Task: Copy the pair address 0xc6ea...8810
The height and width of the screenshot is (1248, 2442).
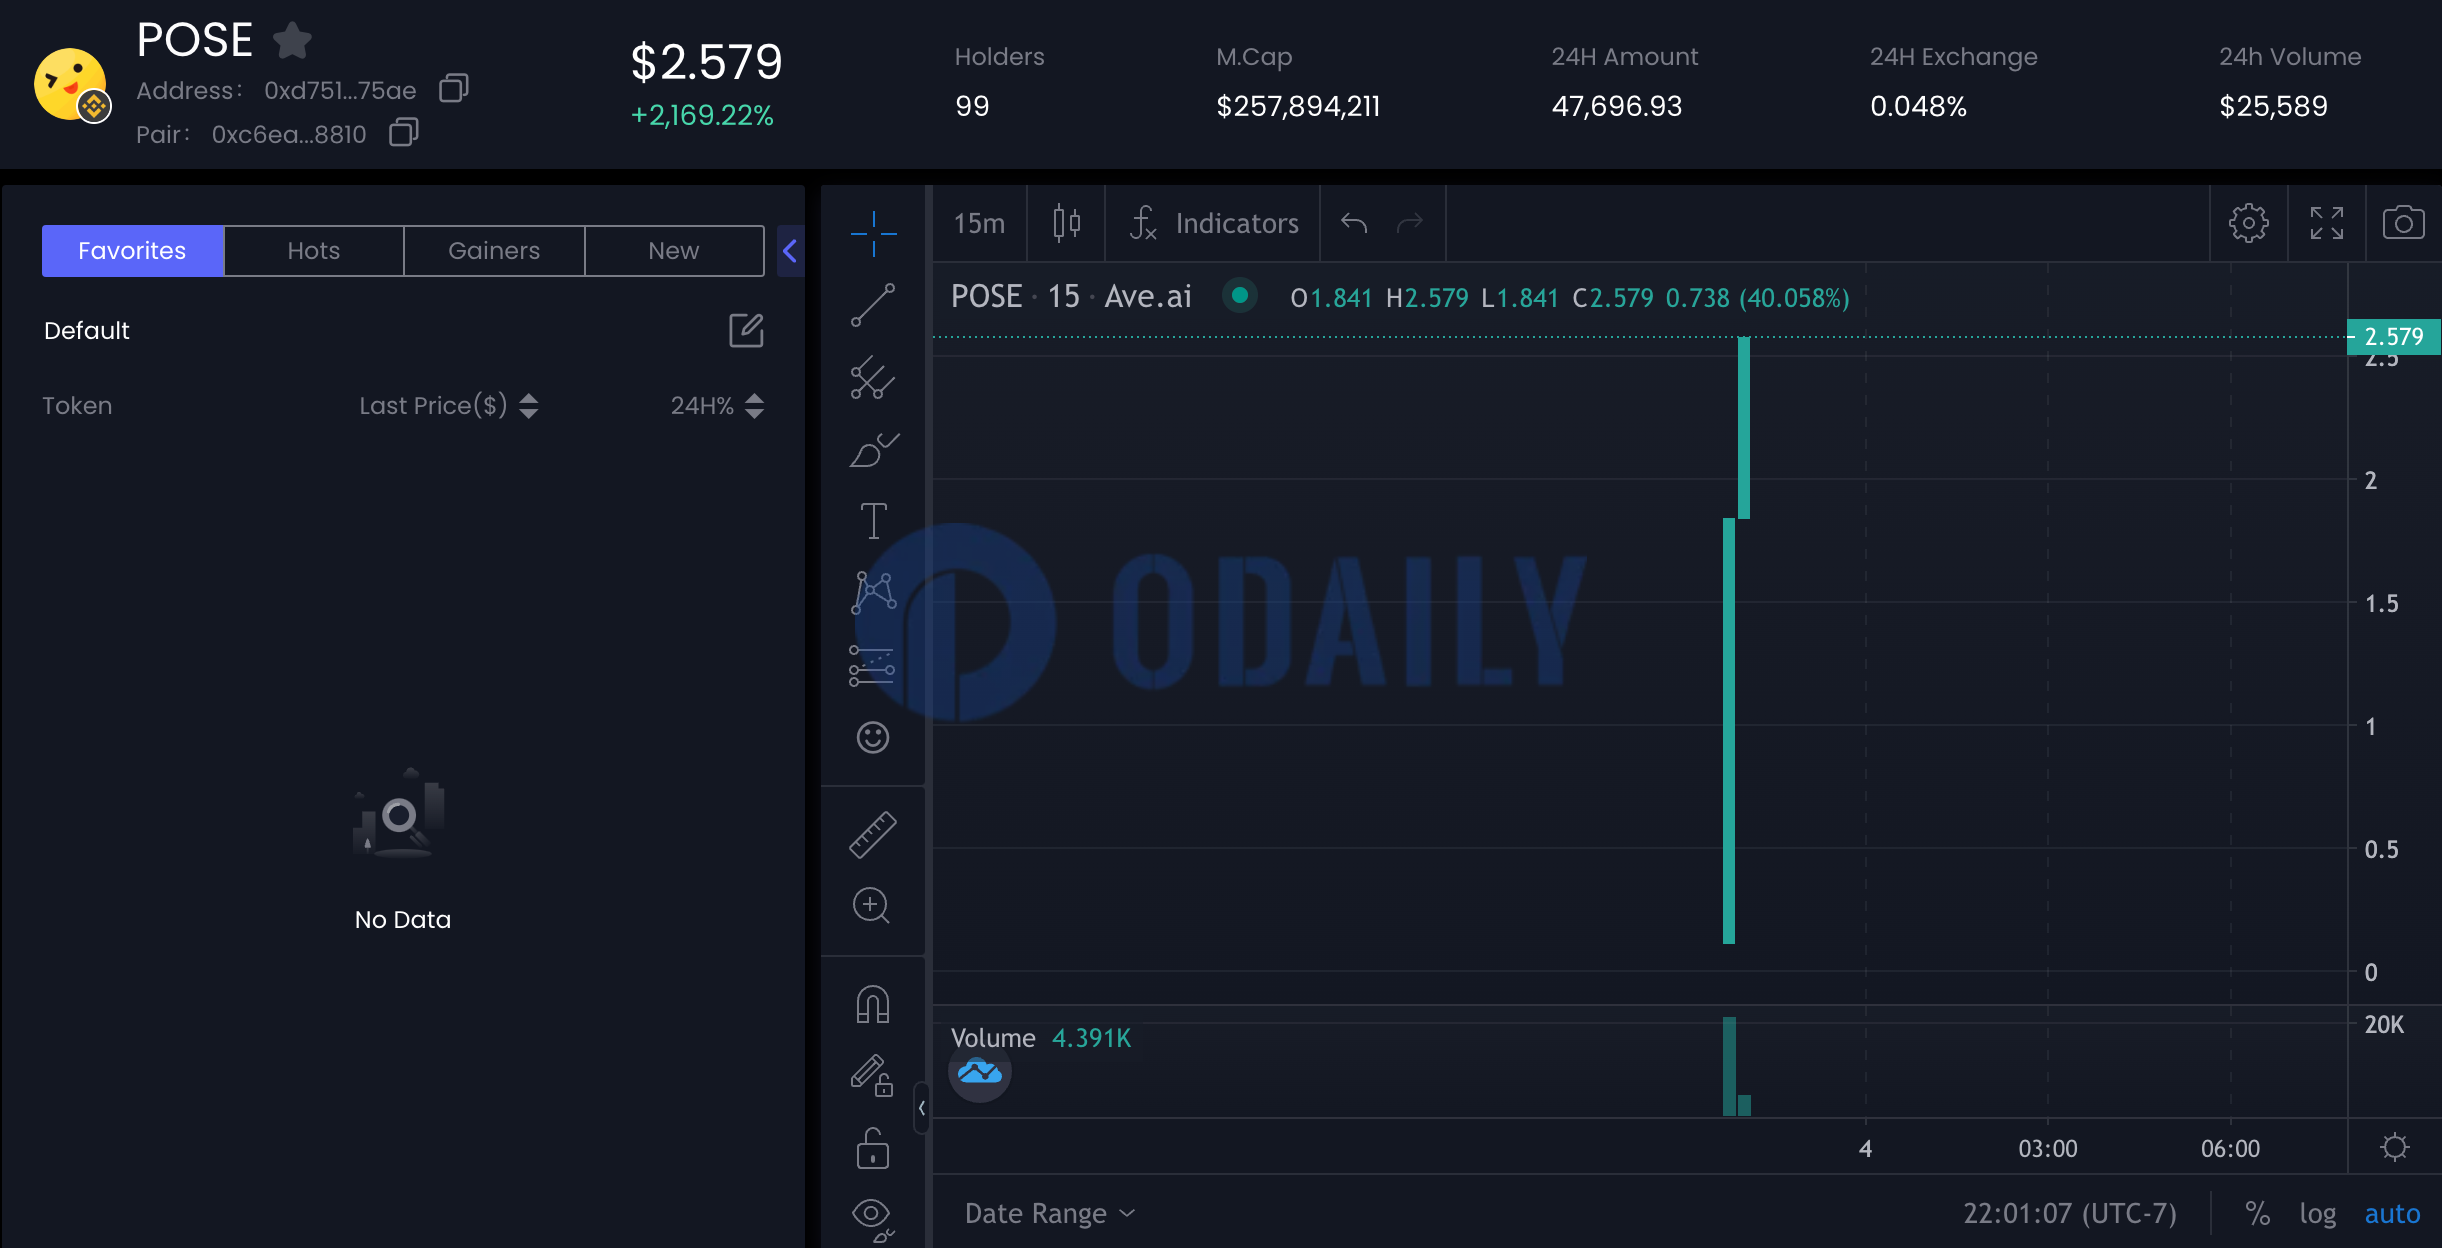Action: (x=404, y=133)
